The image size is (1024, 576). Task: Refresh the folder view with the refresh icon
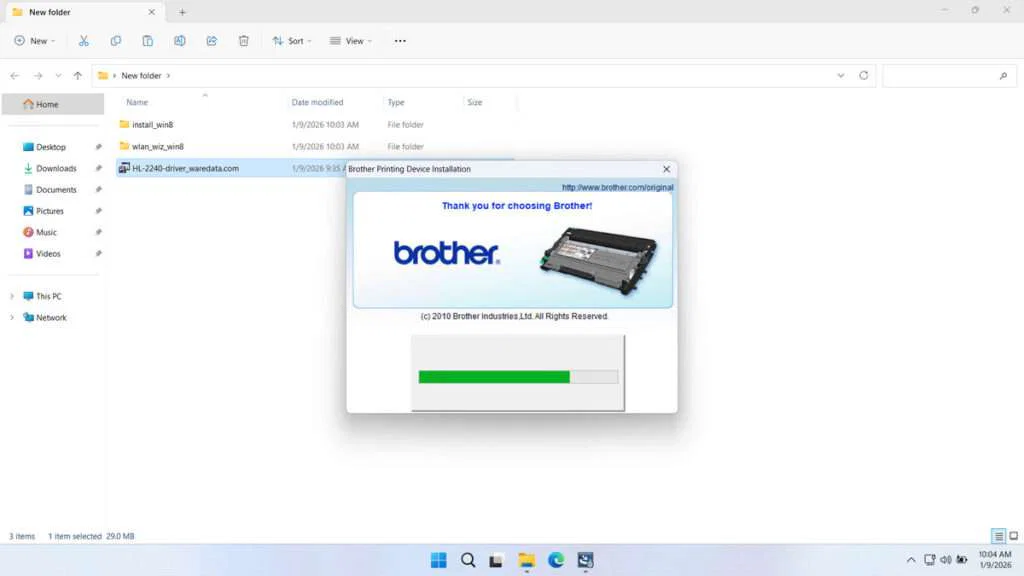(863, 75)
